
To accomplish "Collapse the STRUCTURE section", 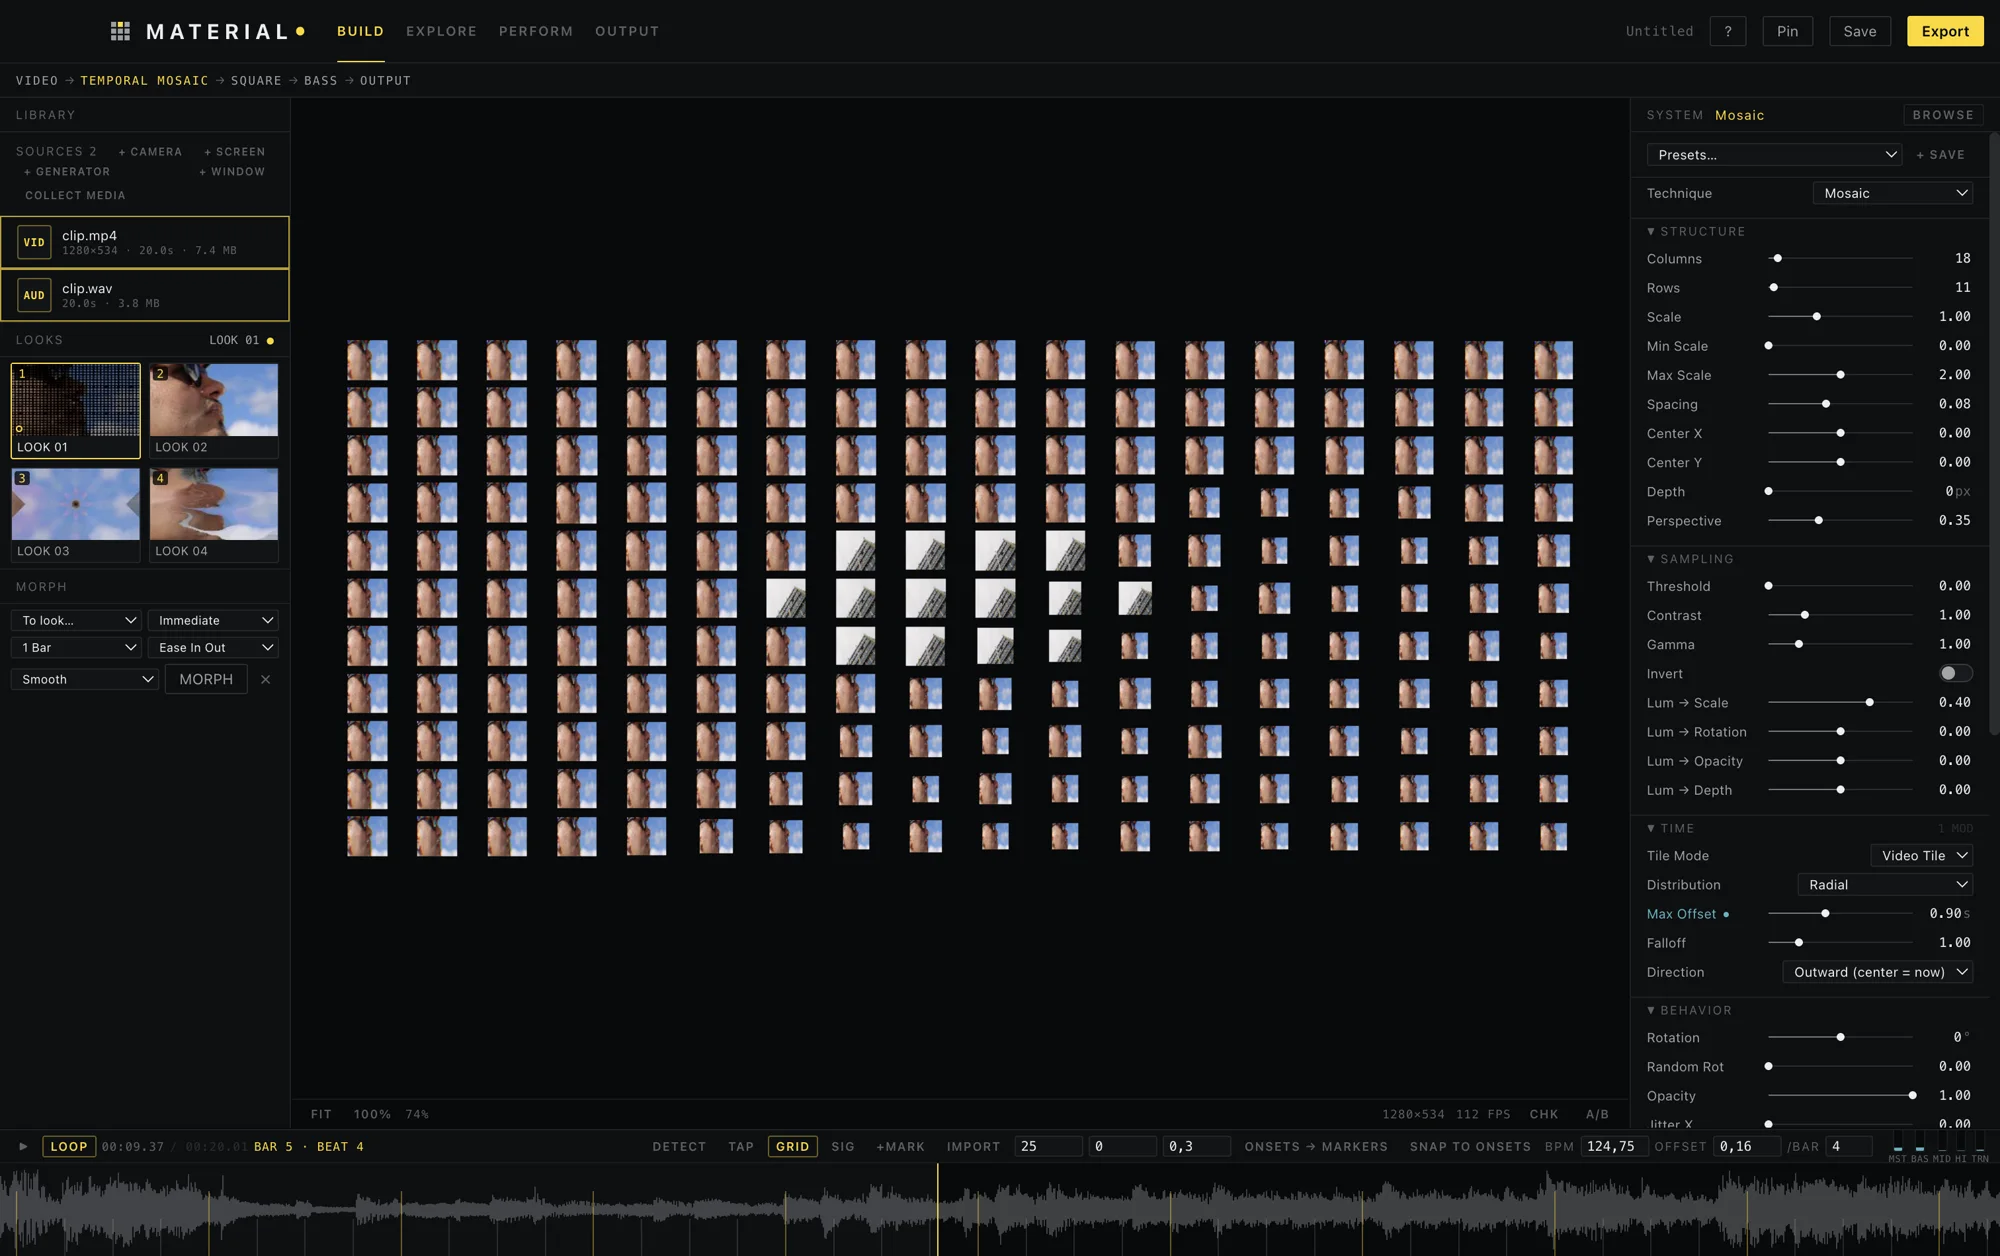I will [x=1695, y=231].
